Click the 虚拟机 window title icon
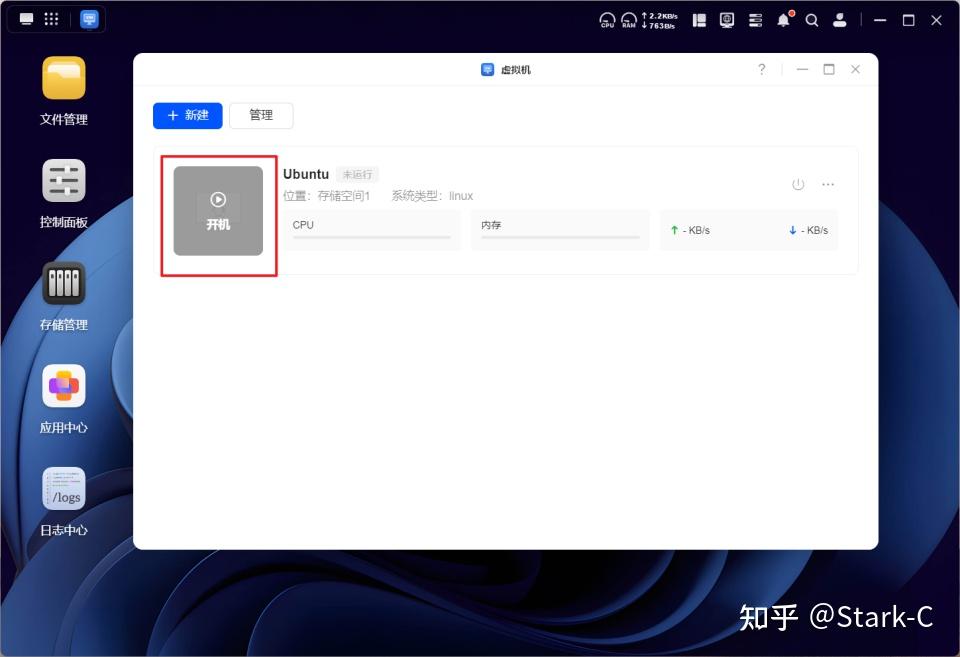960x657 pixels. 487,70
